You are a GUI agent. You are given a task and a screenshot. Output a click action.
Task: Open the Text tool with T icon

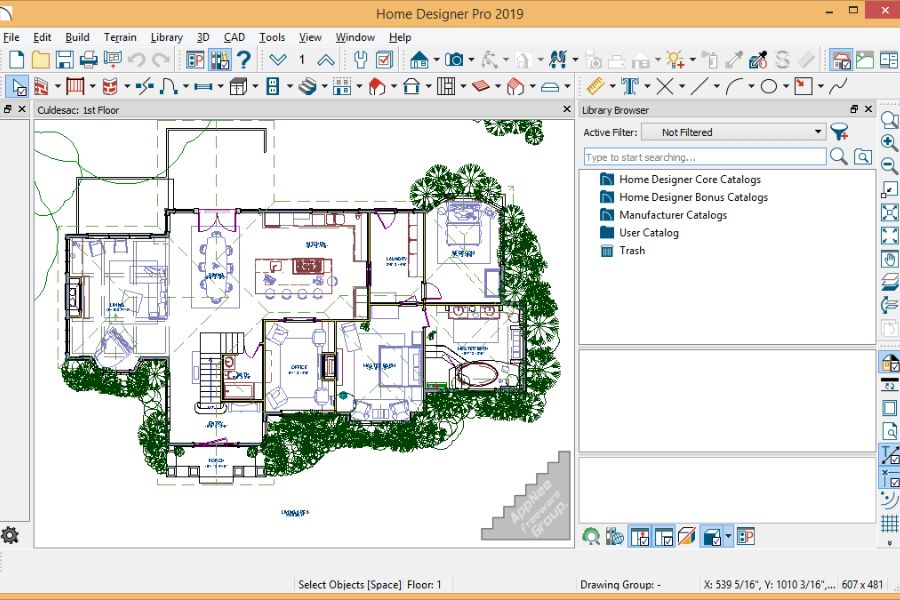[x=630, y=87]
